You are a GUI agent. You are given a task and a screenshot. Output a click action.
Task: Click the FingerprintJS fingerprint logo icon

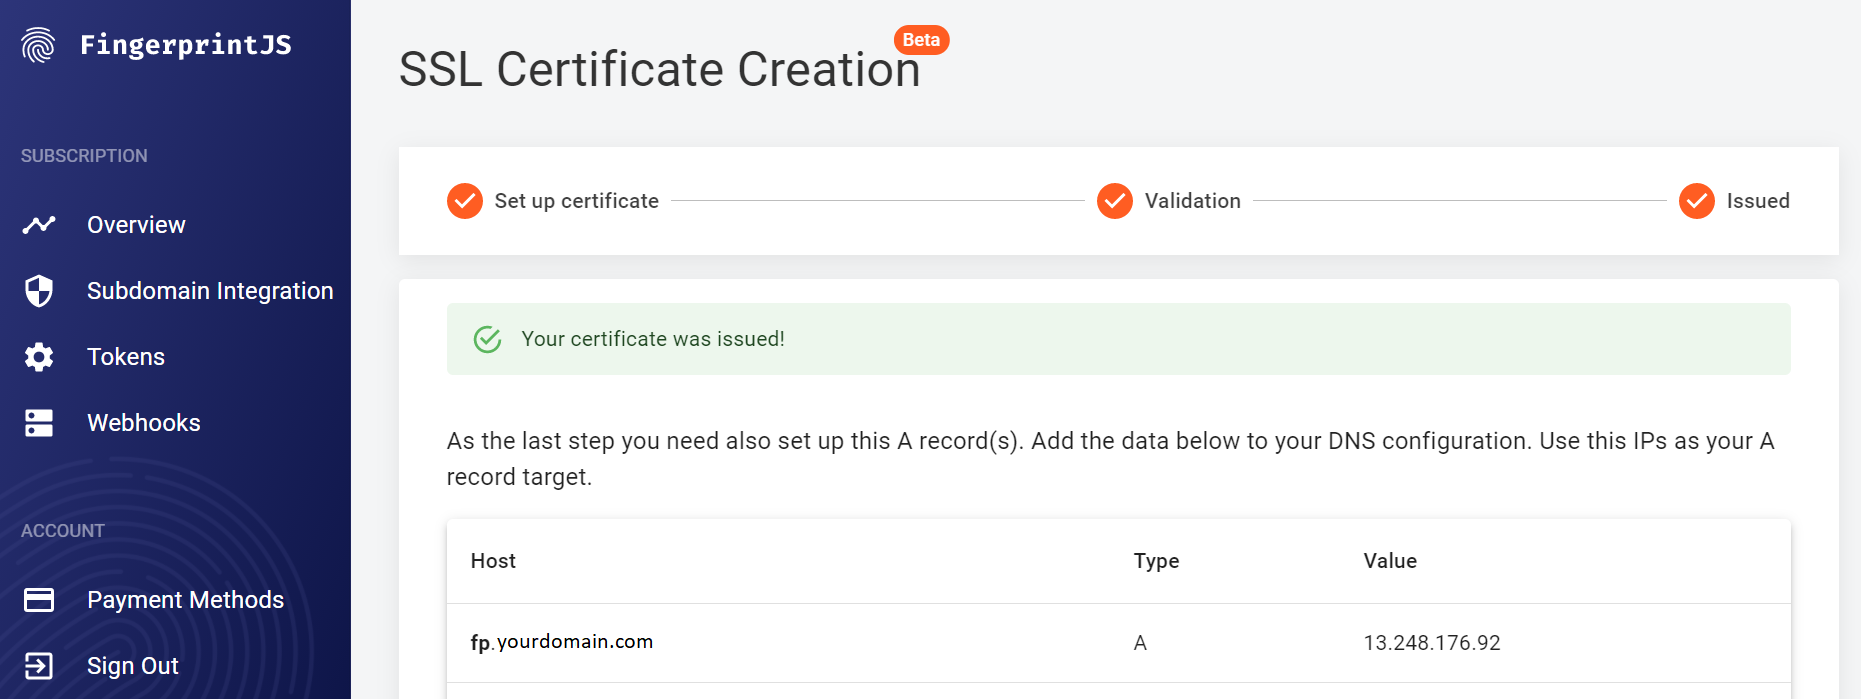[38, 45]
